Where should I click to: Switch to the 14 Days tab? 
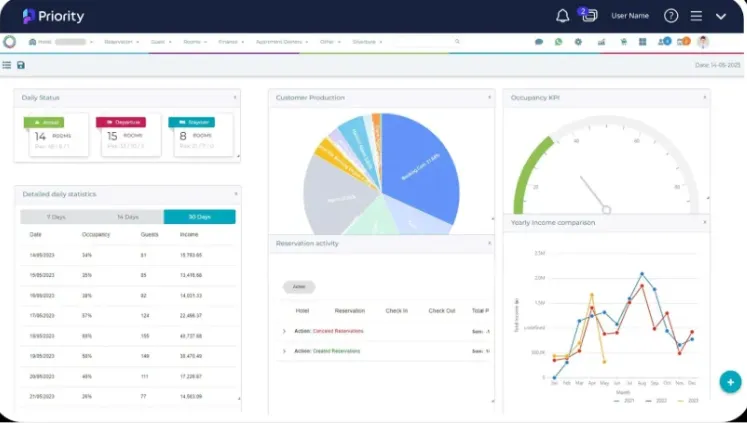(x=127, y=217)
